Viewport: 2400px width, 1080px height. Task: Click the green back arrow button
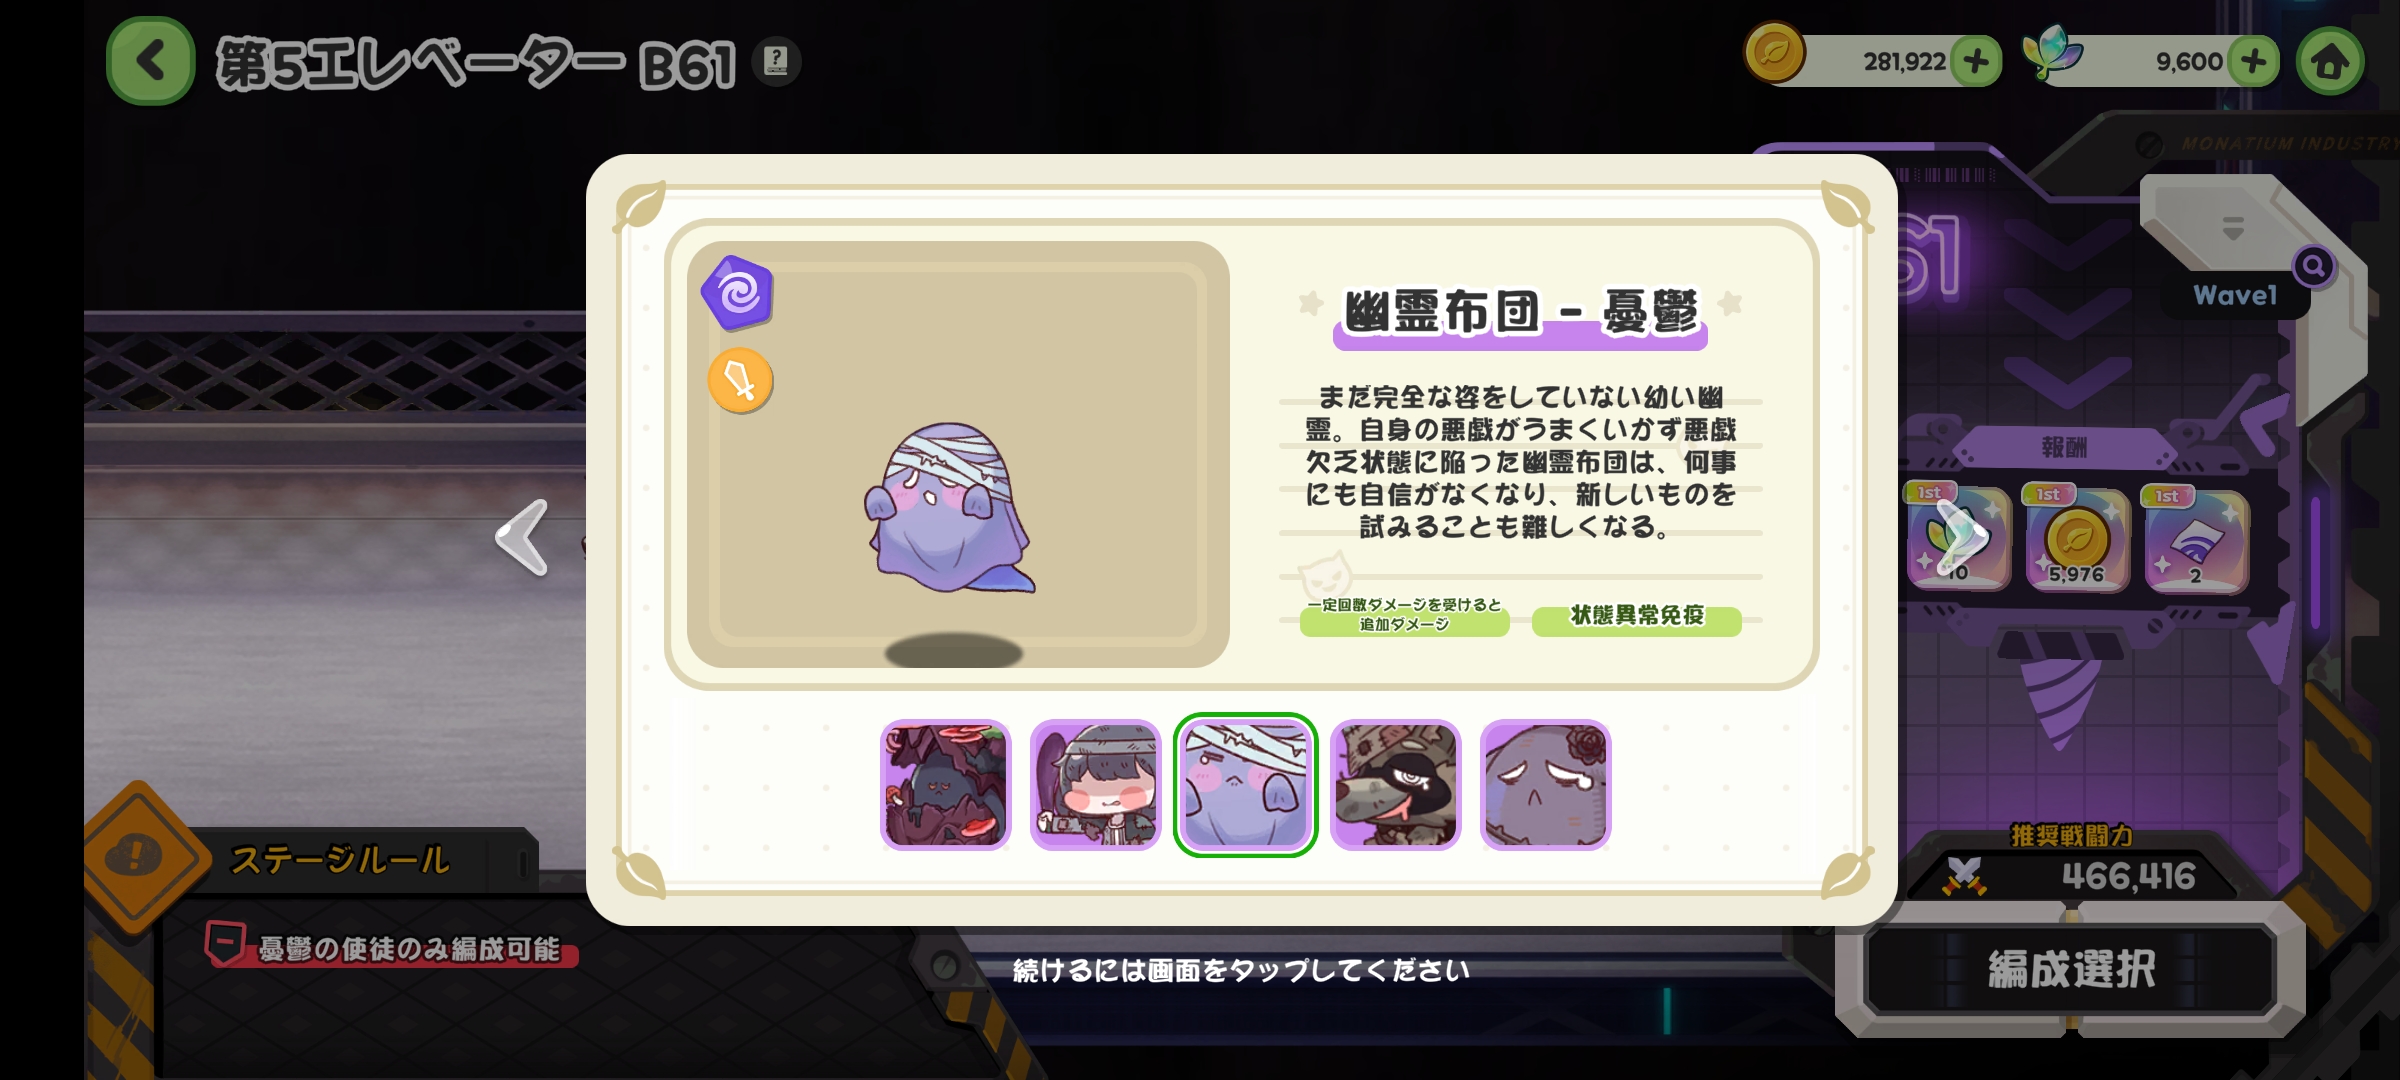pyautogui.click(x=151, y=61)
